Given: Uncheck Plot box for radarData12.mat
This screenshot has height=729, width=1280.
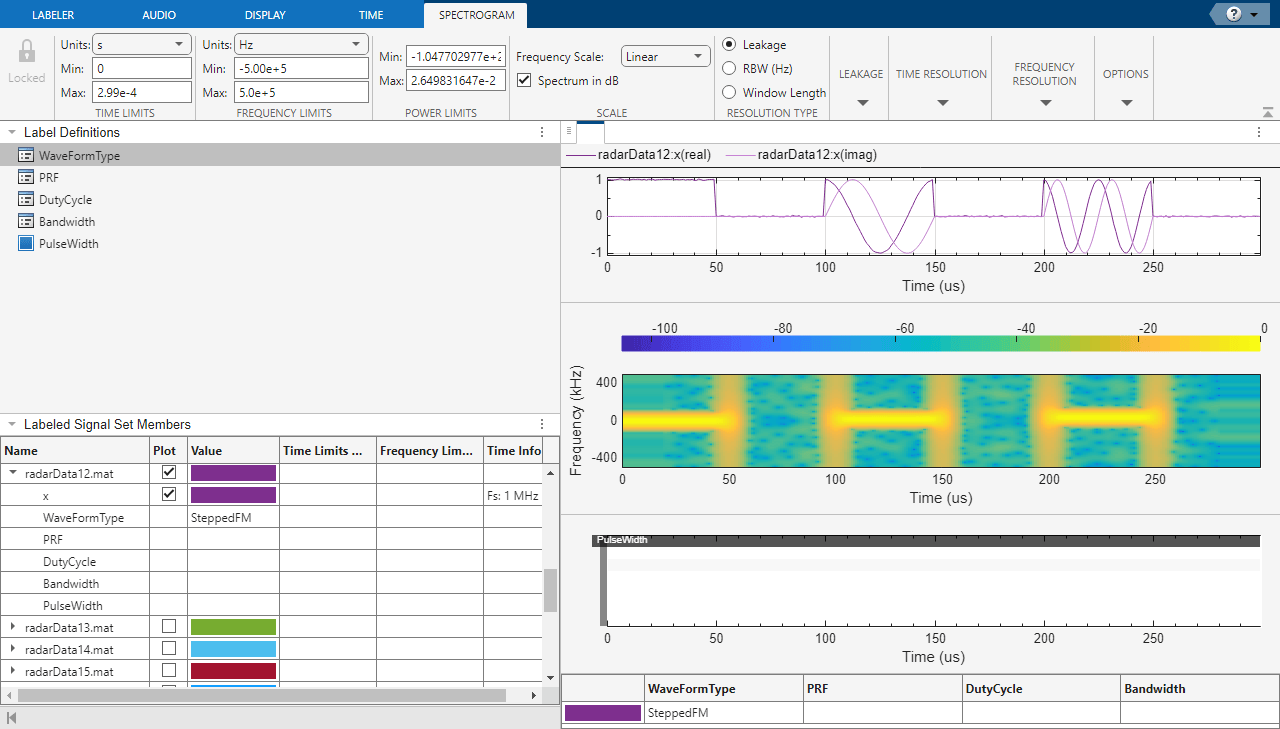Looking at the screenshot, I should tap(169, 472).
